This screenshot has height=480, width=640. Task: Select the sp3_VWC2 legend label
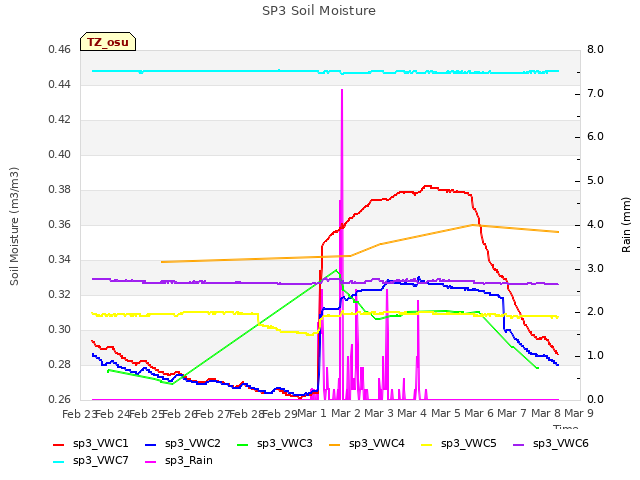[193, 443]
